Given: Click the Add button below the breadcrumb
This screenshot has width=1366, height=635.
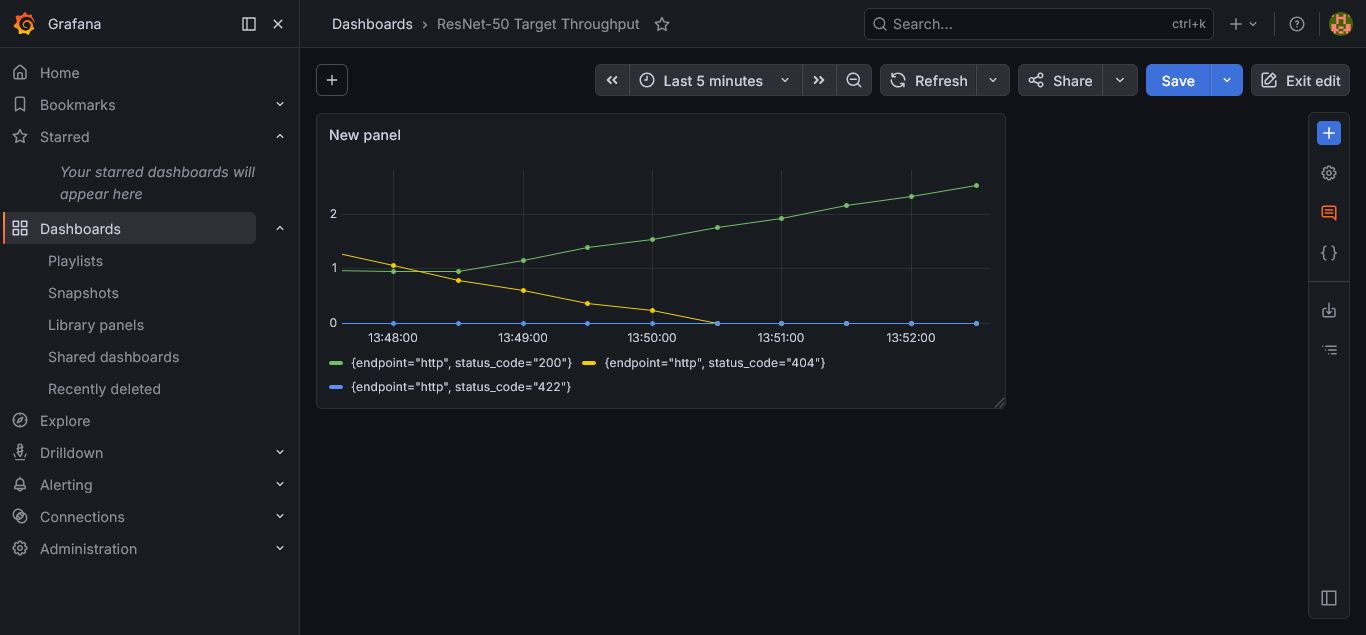Looking at the screenshot, I should 332,80.
